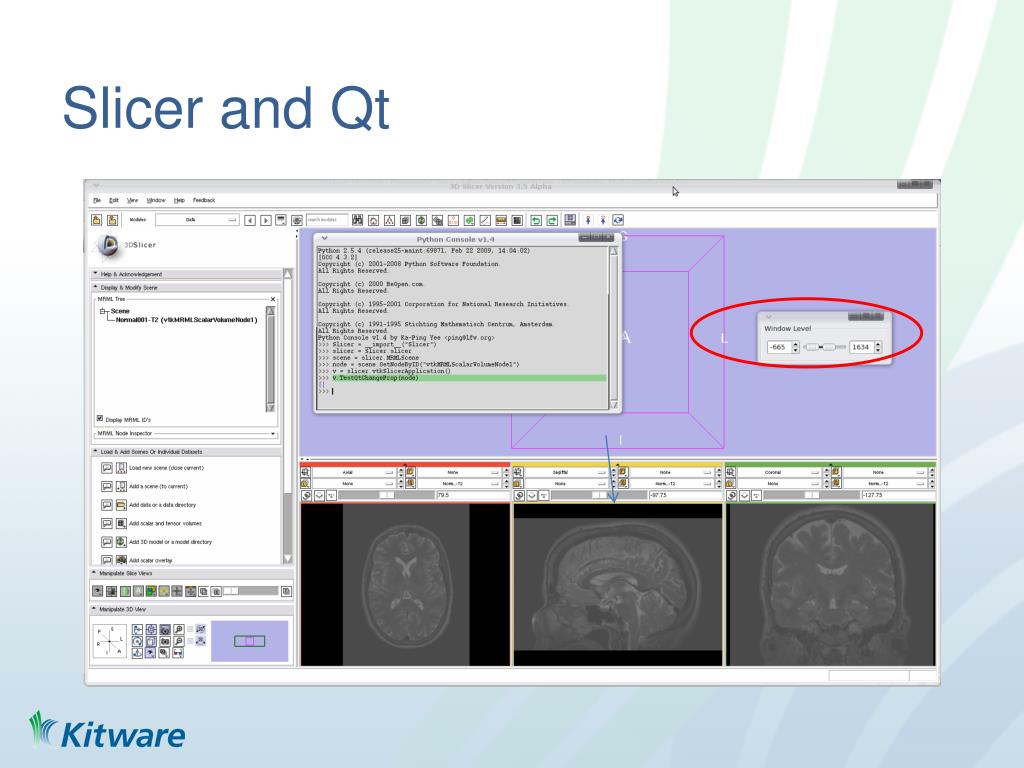Select Normal001-T2 node in MRML tree
The image size is (1024, 768).
186,320
